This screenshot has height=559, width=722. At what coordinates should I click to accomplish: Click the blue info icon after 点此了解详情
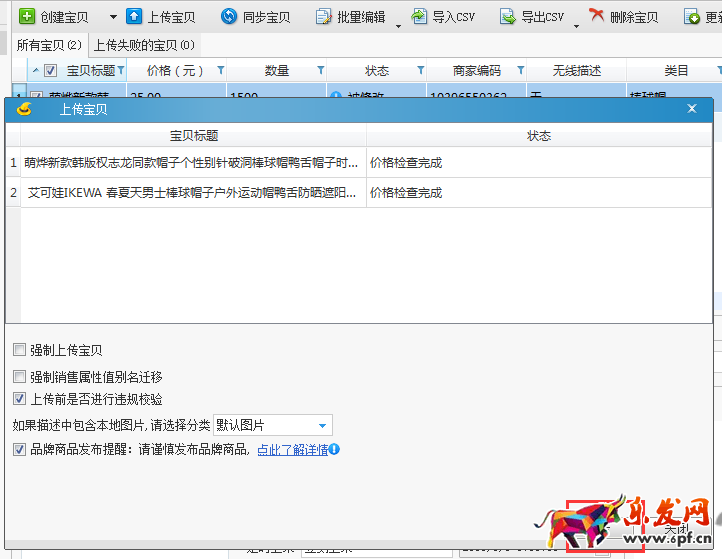[335, 450]
